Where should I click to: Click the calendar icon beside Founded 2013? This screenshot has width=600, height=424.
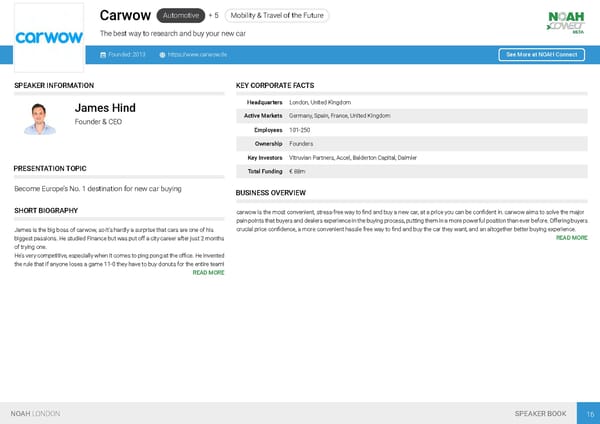[x=103, y=54]
